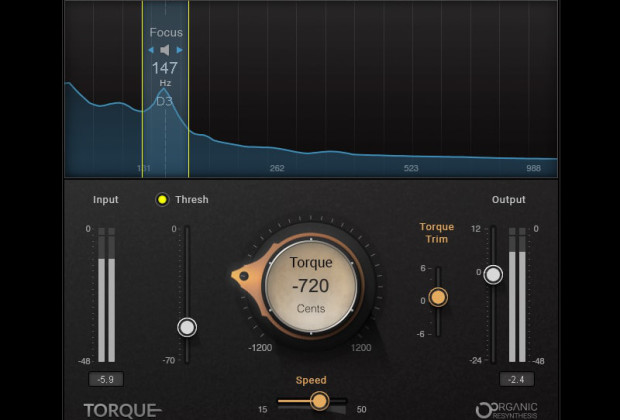
Task: Click the right yellow focus band edge
Action: coord(189,89)
